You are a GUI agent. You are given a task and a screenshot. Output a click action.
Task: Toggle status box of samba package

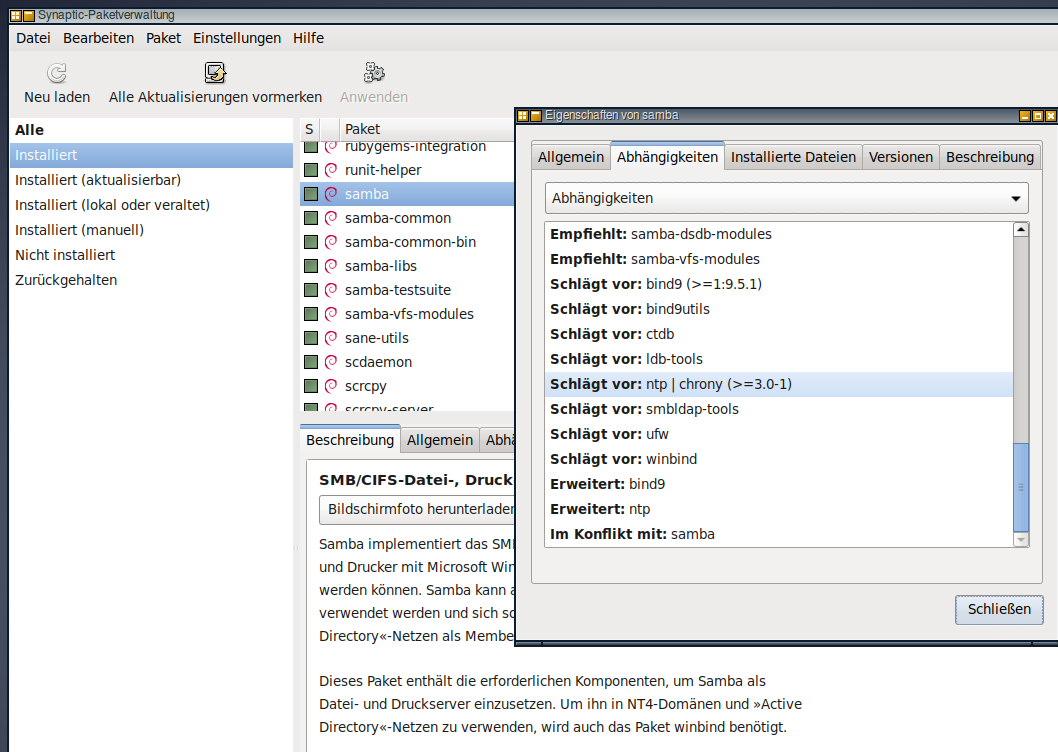pyautogui.click(x=311, y=194)
